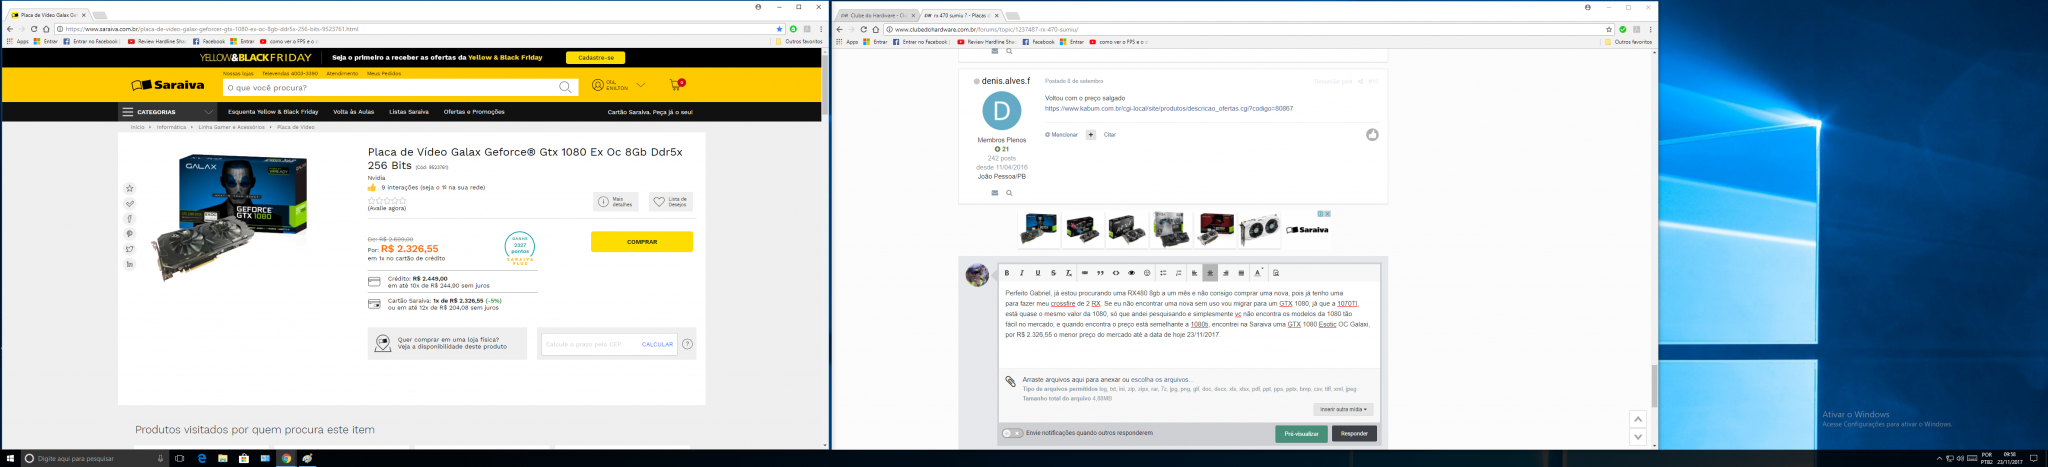This screenshot has height=467, width=2048.
Task: Open user account icon on Saraiva
Action: click(598, 85)
